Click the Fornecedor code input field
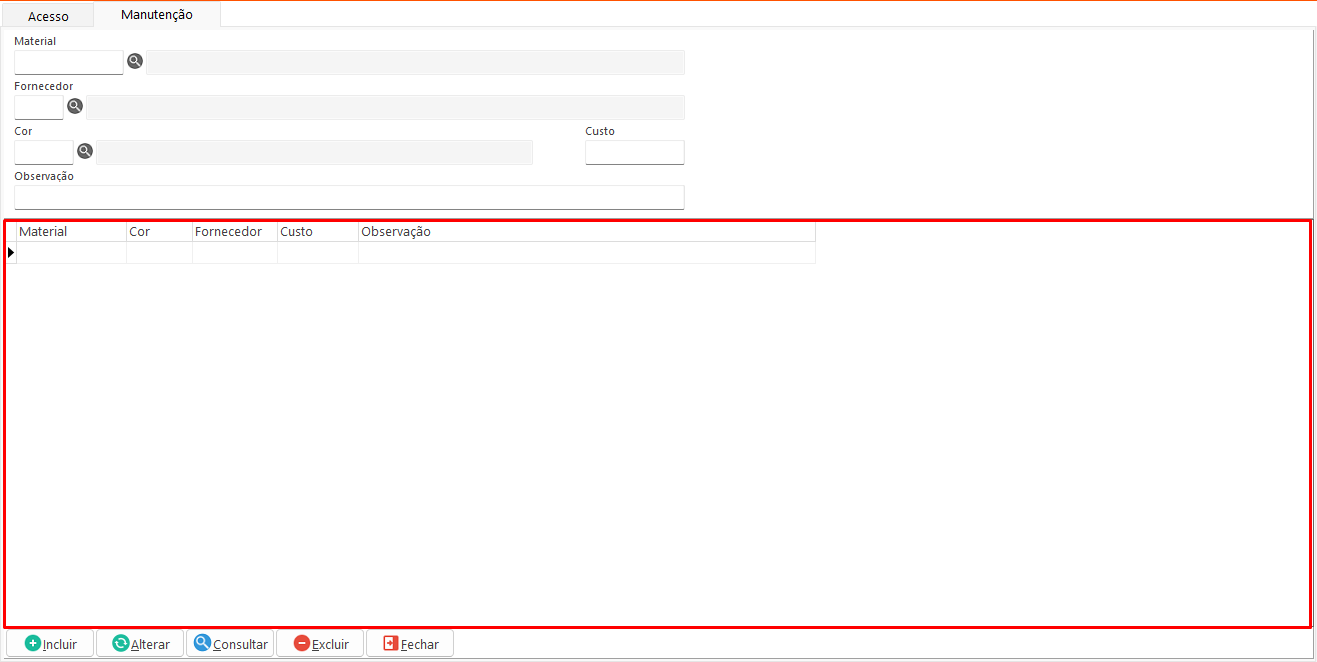 click(39, 107)
